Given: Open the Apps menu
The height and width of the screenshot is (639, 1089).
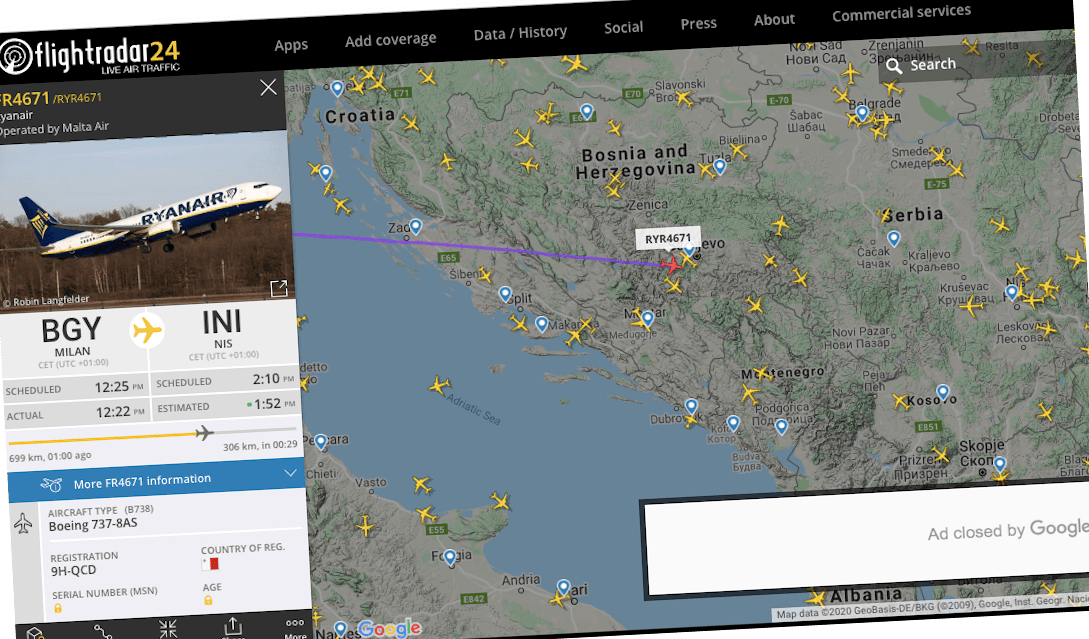Looking at the screenshot, I should (x=291, y=44).
